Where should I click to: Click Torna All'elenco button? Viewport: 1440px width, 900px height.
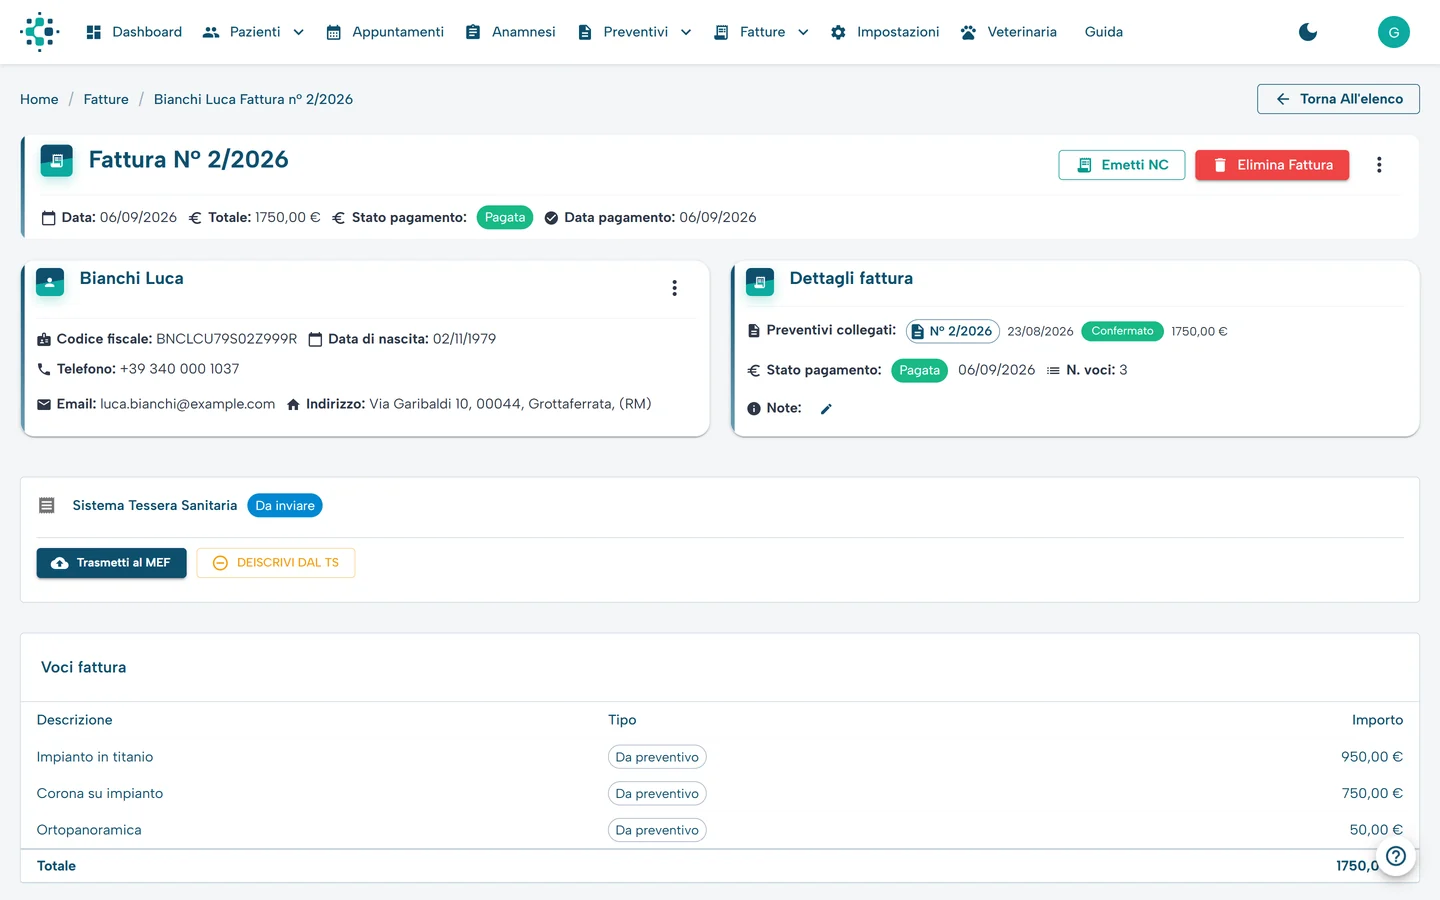coord(1338,99)
